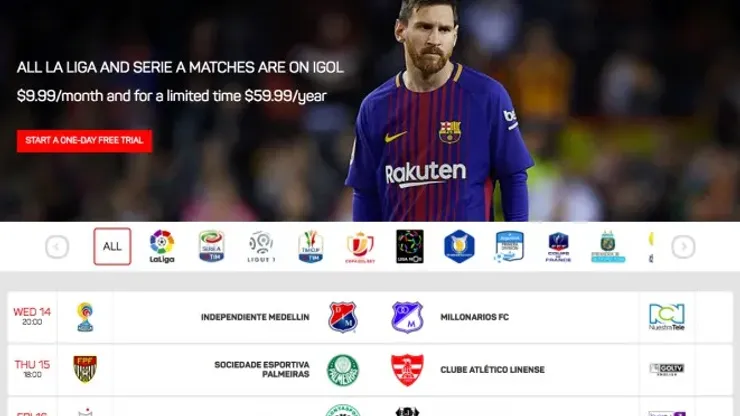The height and width of the screenshot is (416, 740).
Task: Select the TIM Cup league icon
Action: [311, 246]
